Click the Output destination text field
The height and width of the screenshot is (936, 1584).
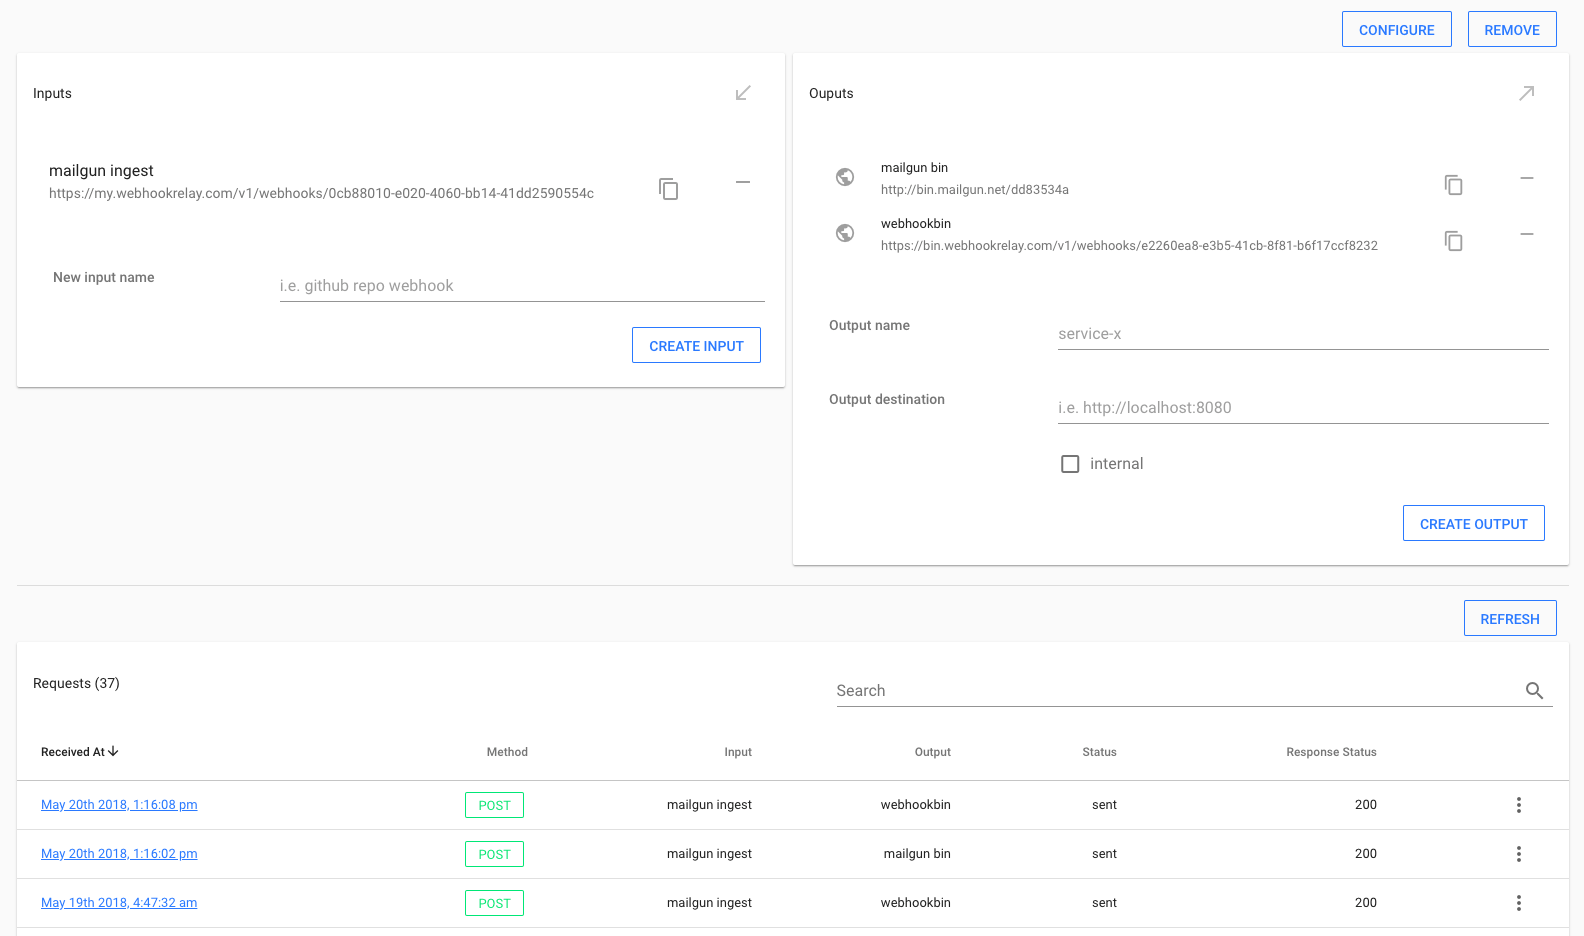coord(1302,408)
